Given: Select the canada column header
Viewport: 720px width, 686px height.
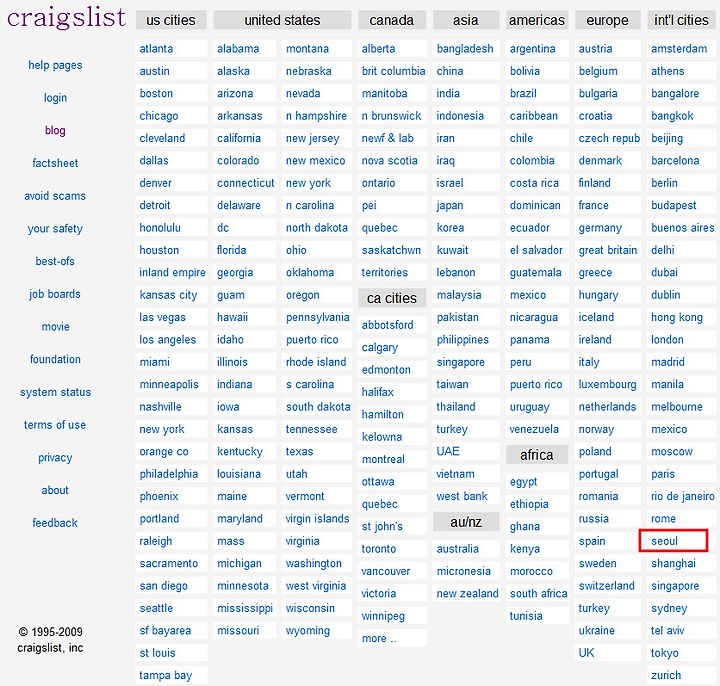Looking at the screenshot, I should [x=392, y=20].
